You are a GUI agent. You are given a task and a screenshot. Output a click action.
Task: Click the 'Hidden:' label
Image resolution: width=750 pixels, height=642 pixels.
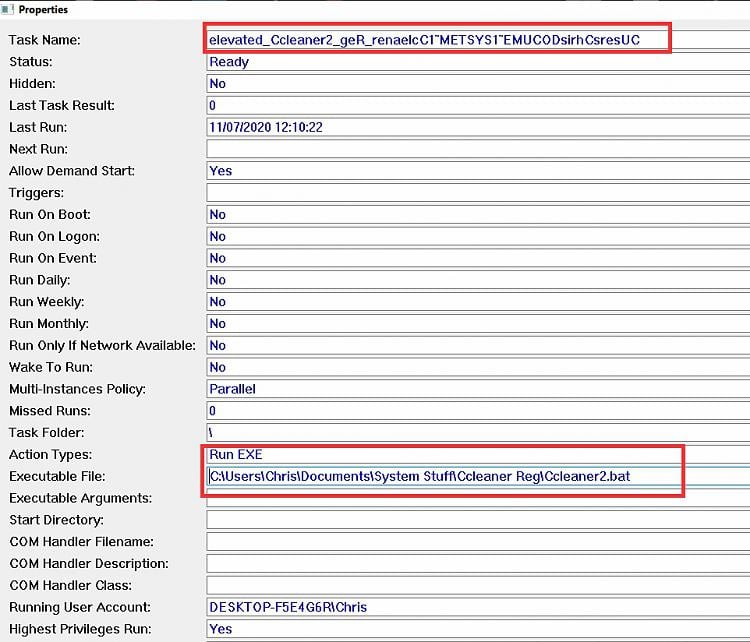coord(32,84)
